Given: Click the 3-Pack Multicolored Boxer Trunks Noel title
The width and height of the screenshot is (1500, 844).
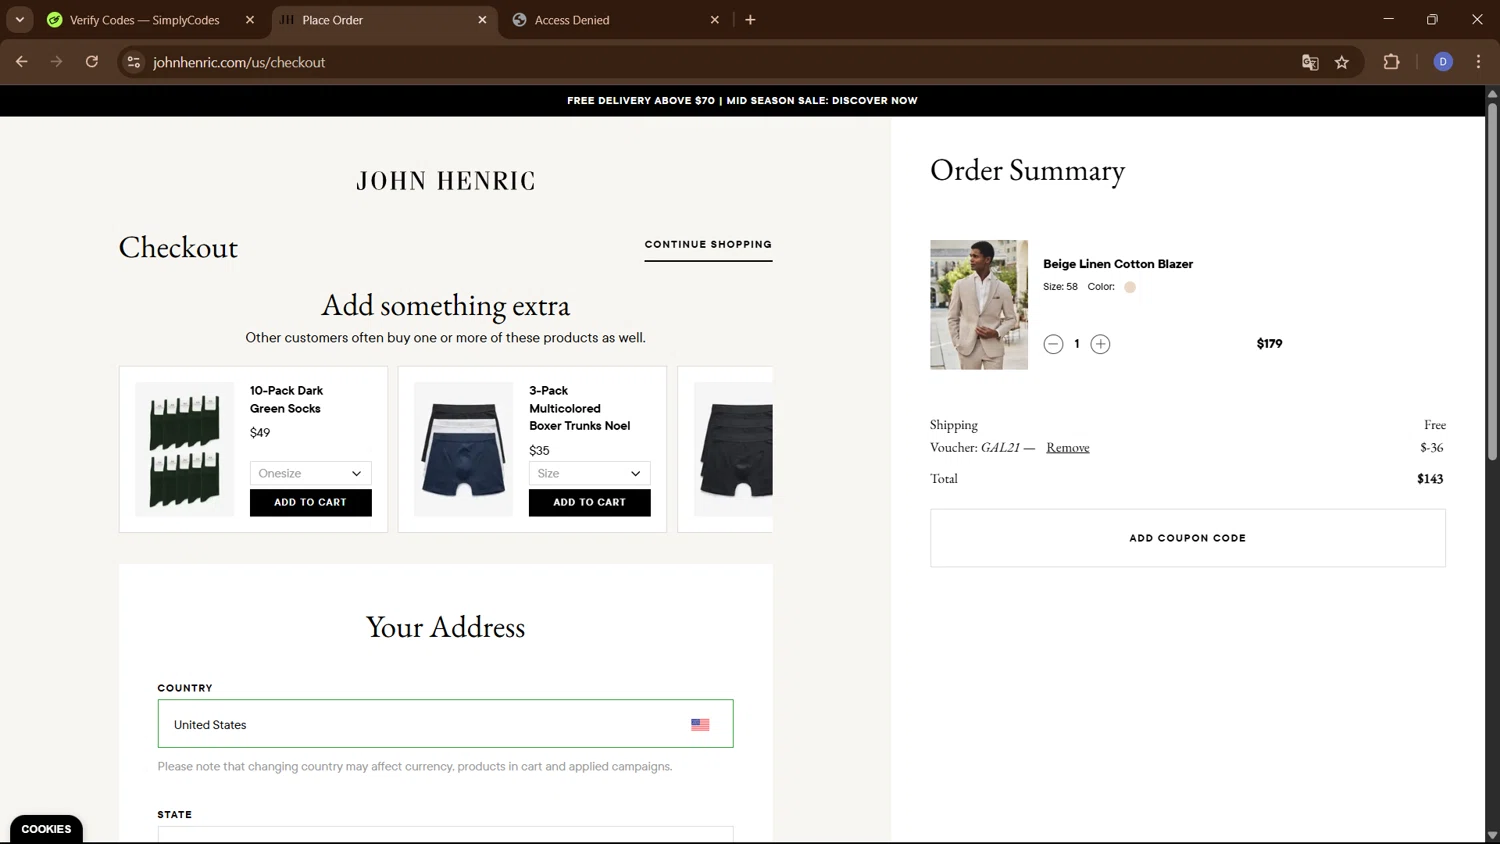Looking at the screenshot, I should 579,408.
